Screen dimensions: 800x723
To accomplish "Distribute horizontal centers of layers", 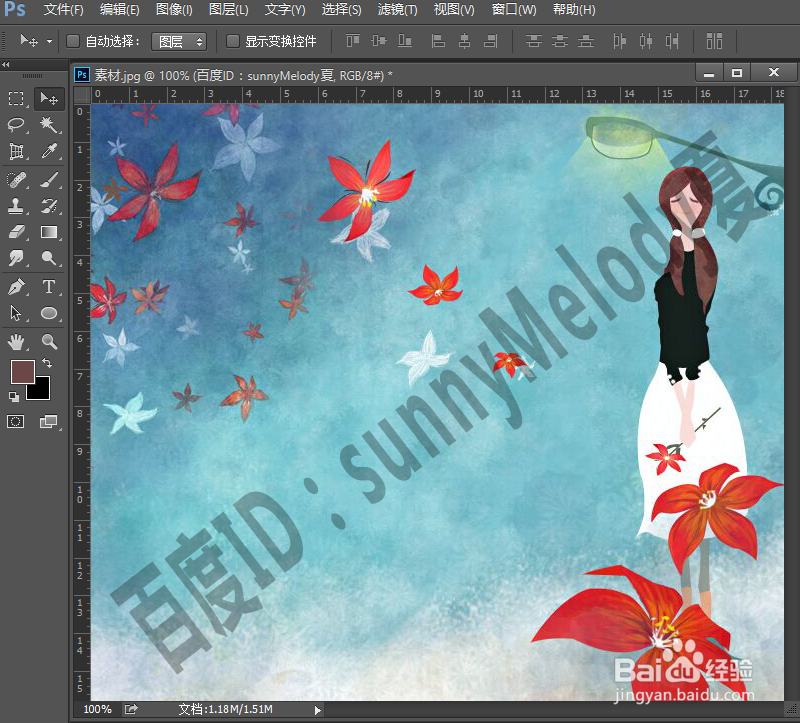I will coord(646,41).
